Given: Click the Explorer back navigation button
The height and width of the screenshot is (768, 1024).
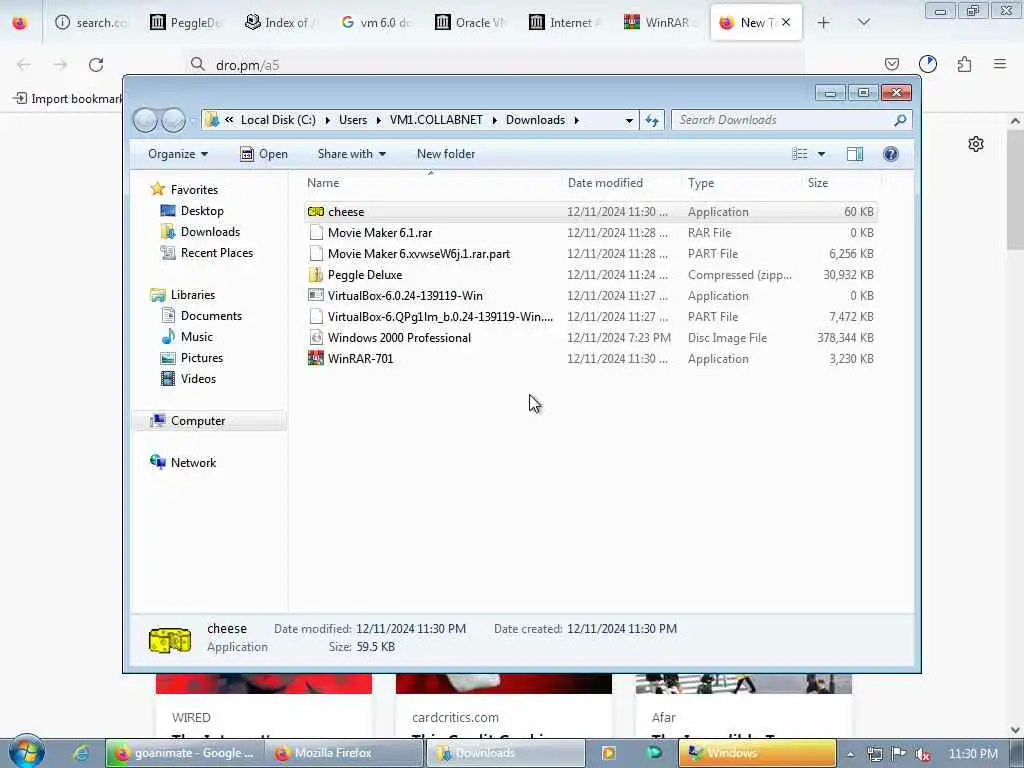Looking at the screenshot, I should (145, 120).
